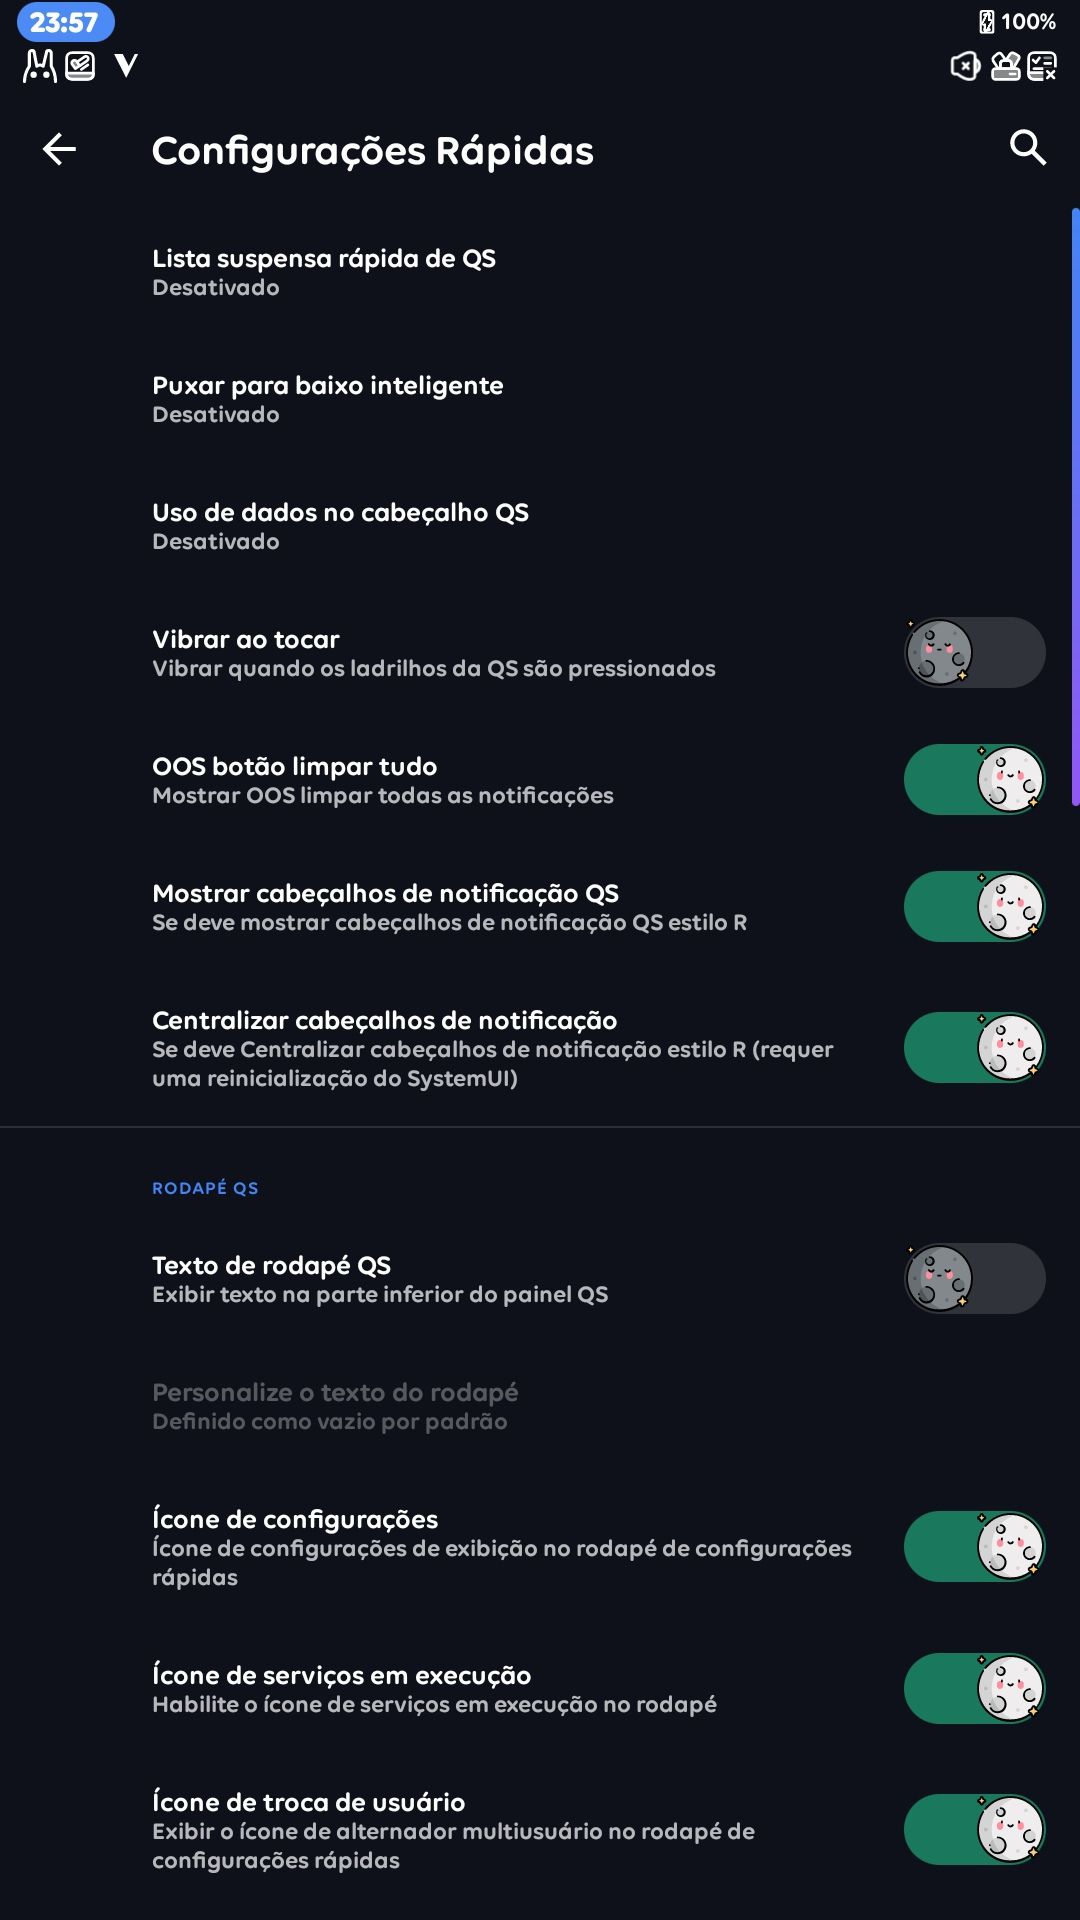
Task: Open Puxar para baixo inteligente options
Action: pyautogui.click(x=328, y=399)
